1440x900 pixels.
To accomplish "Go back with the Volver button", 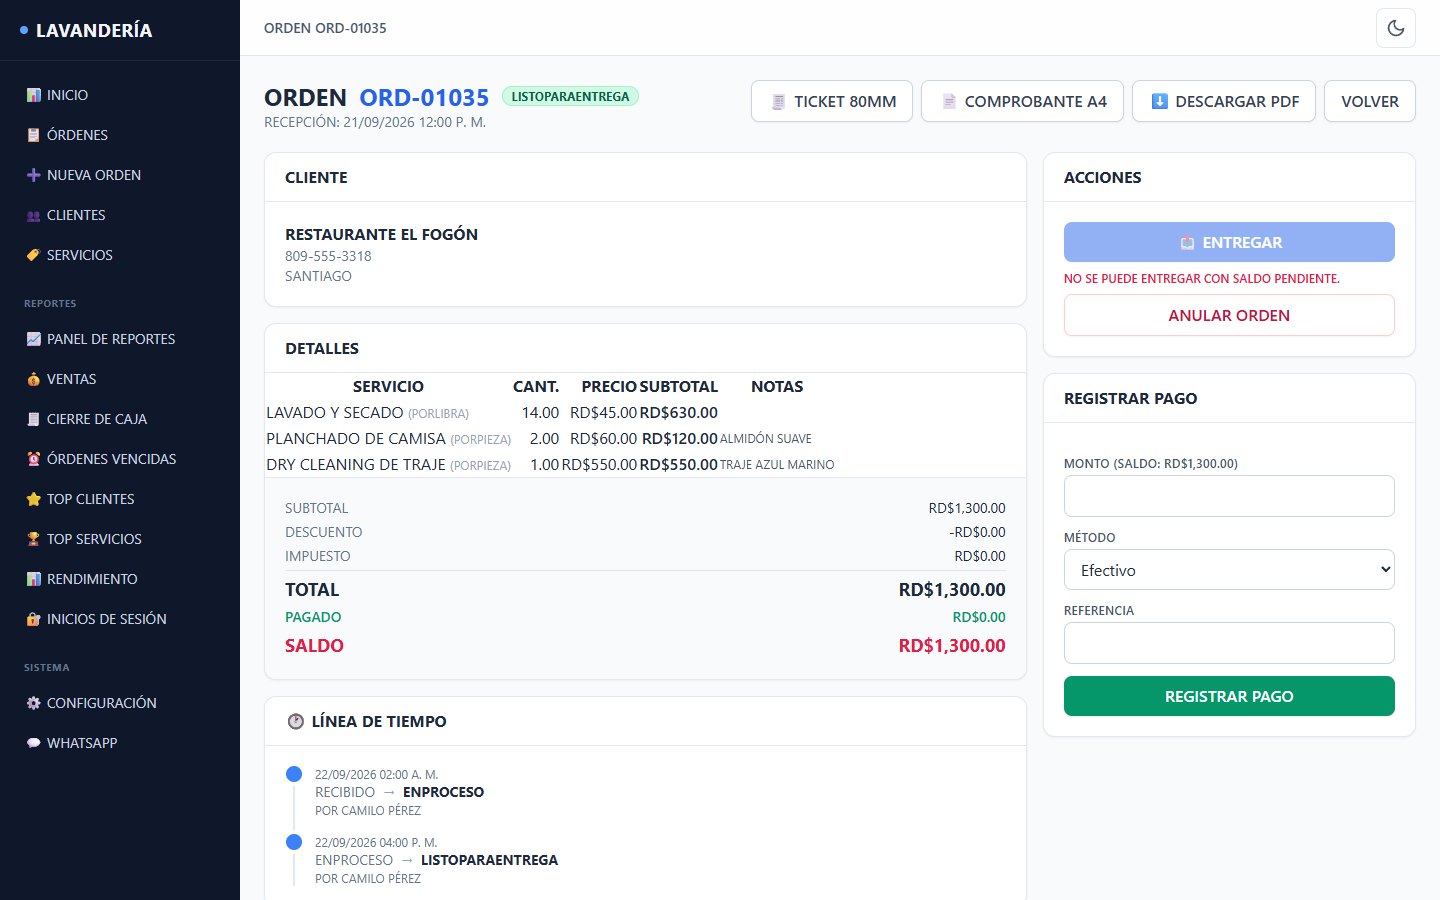I will click(x=1370, y=101).
